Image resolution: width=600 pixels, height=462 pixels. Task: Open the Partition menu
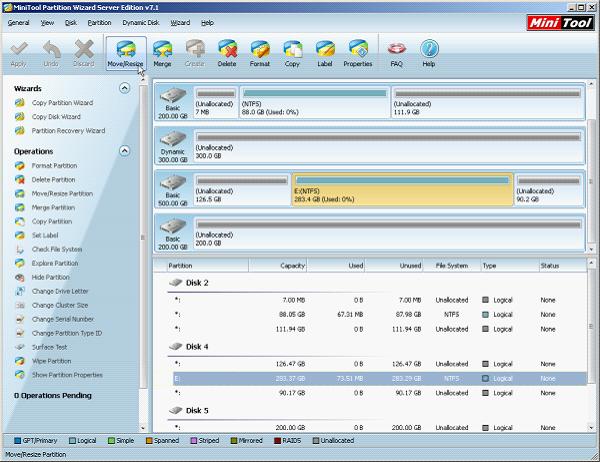pos(99,23)
